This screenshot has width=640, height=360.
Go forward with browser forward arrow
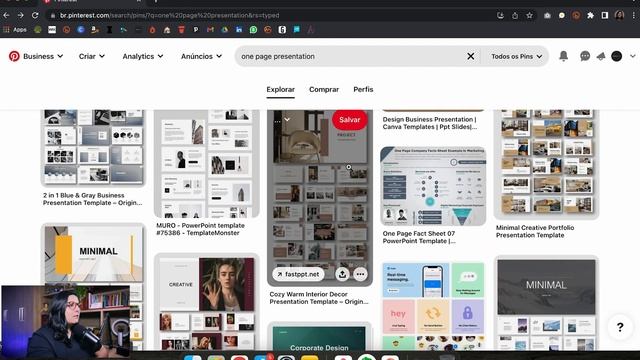point(20,16)
